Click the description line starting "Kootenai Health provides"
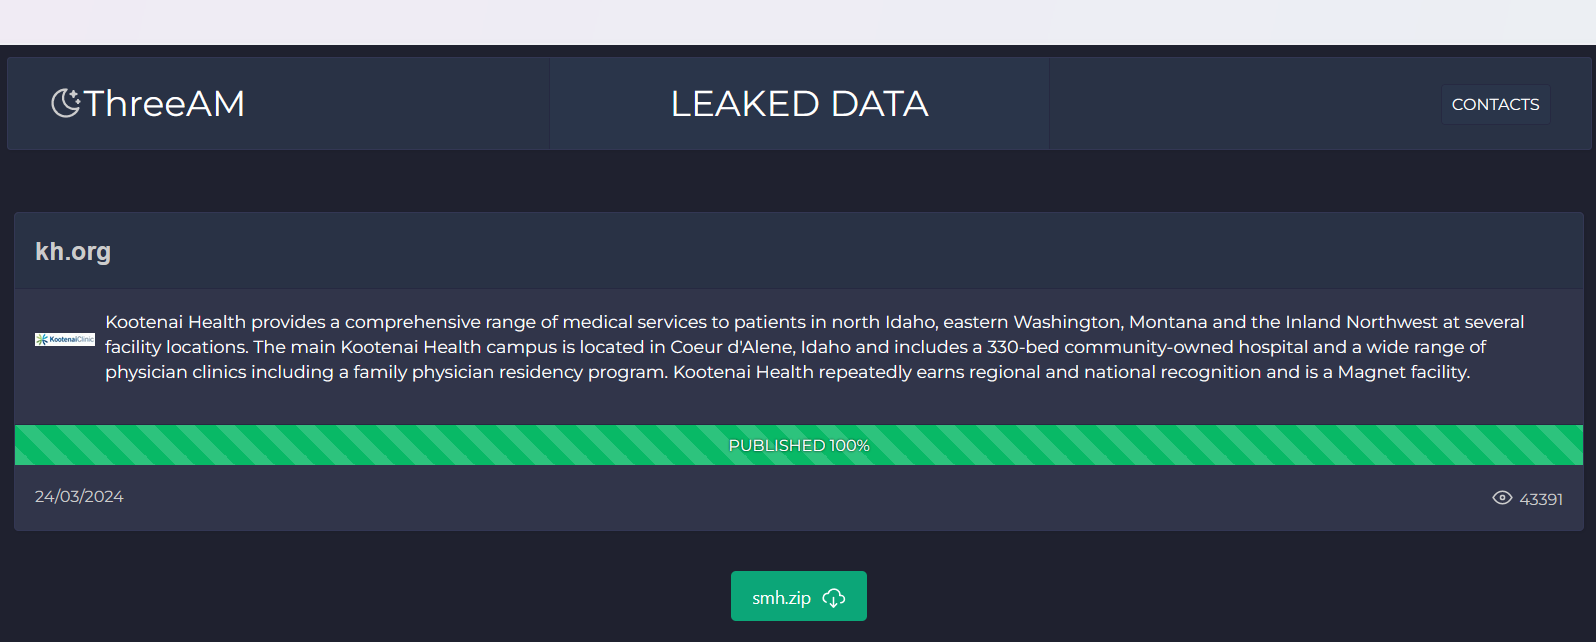This screenshot has height=642, width=1596. pos(814,322)
